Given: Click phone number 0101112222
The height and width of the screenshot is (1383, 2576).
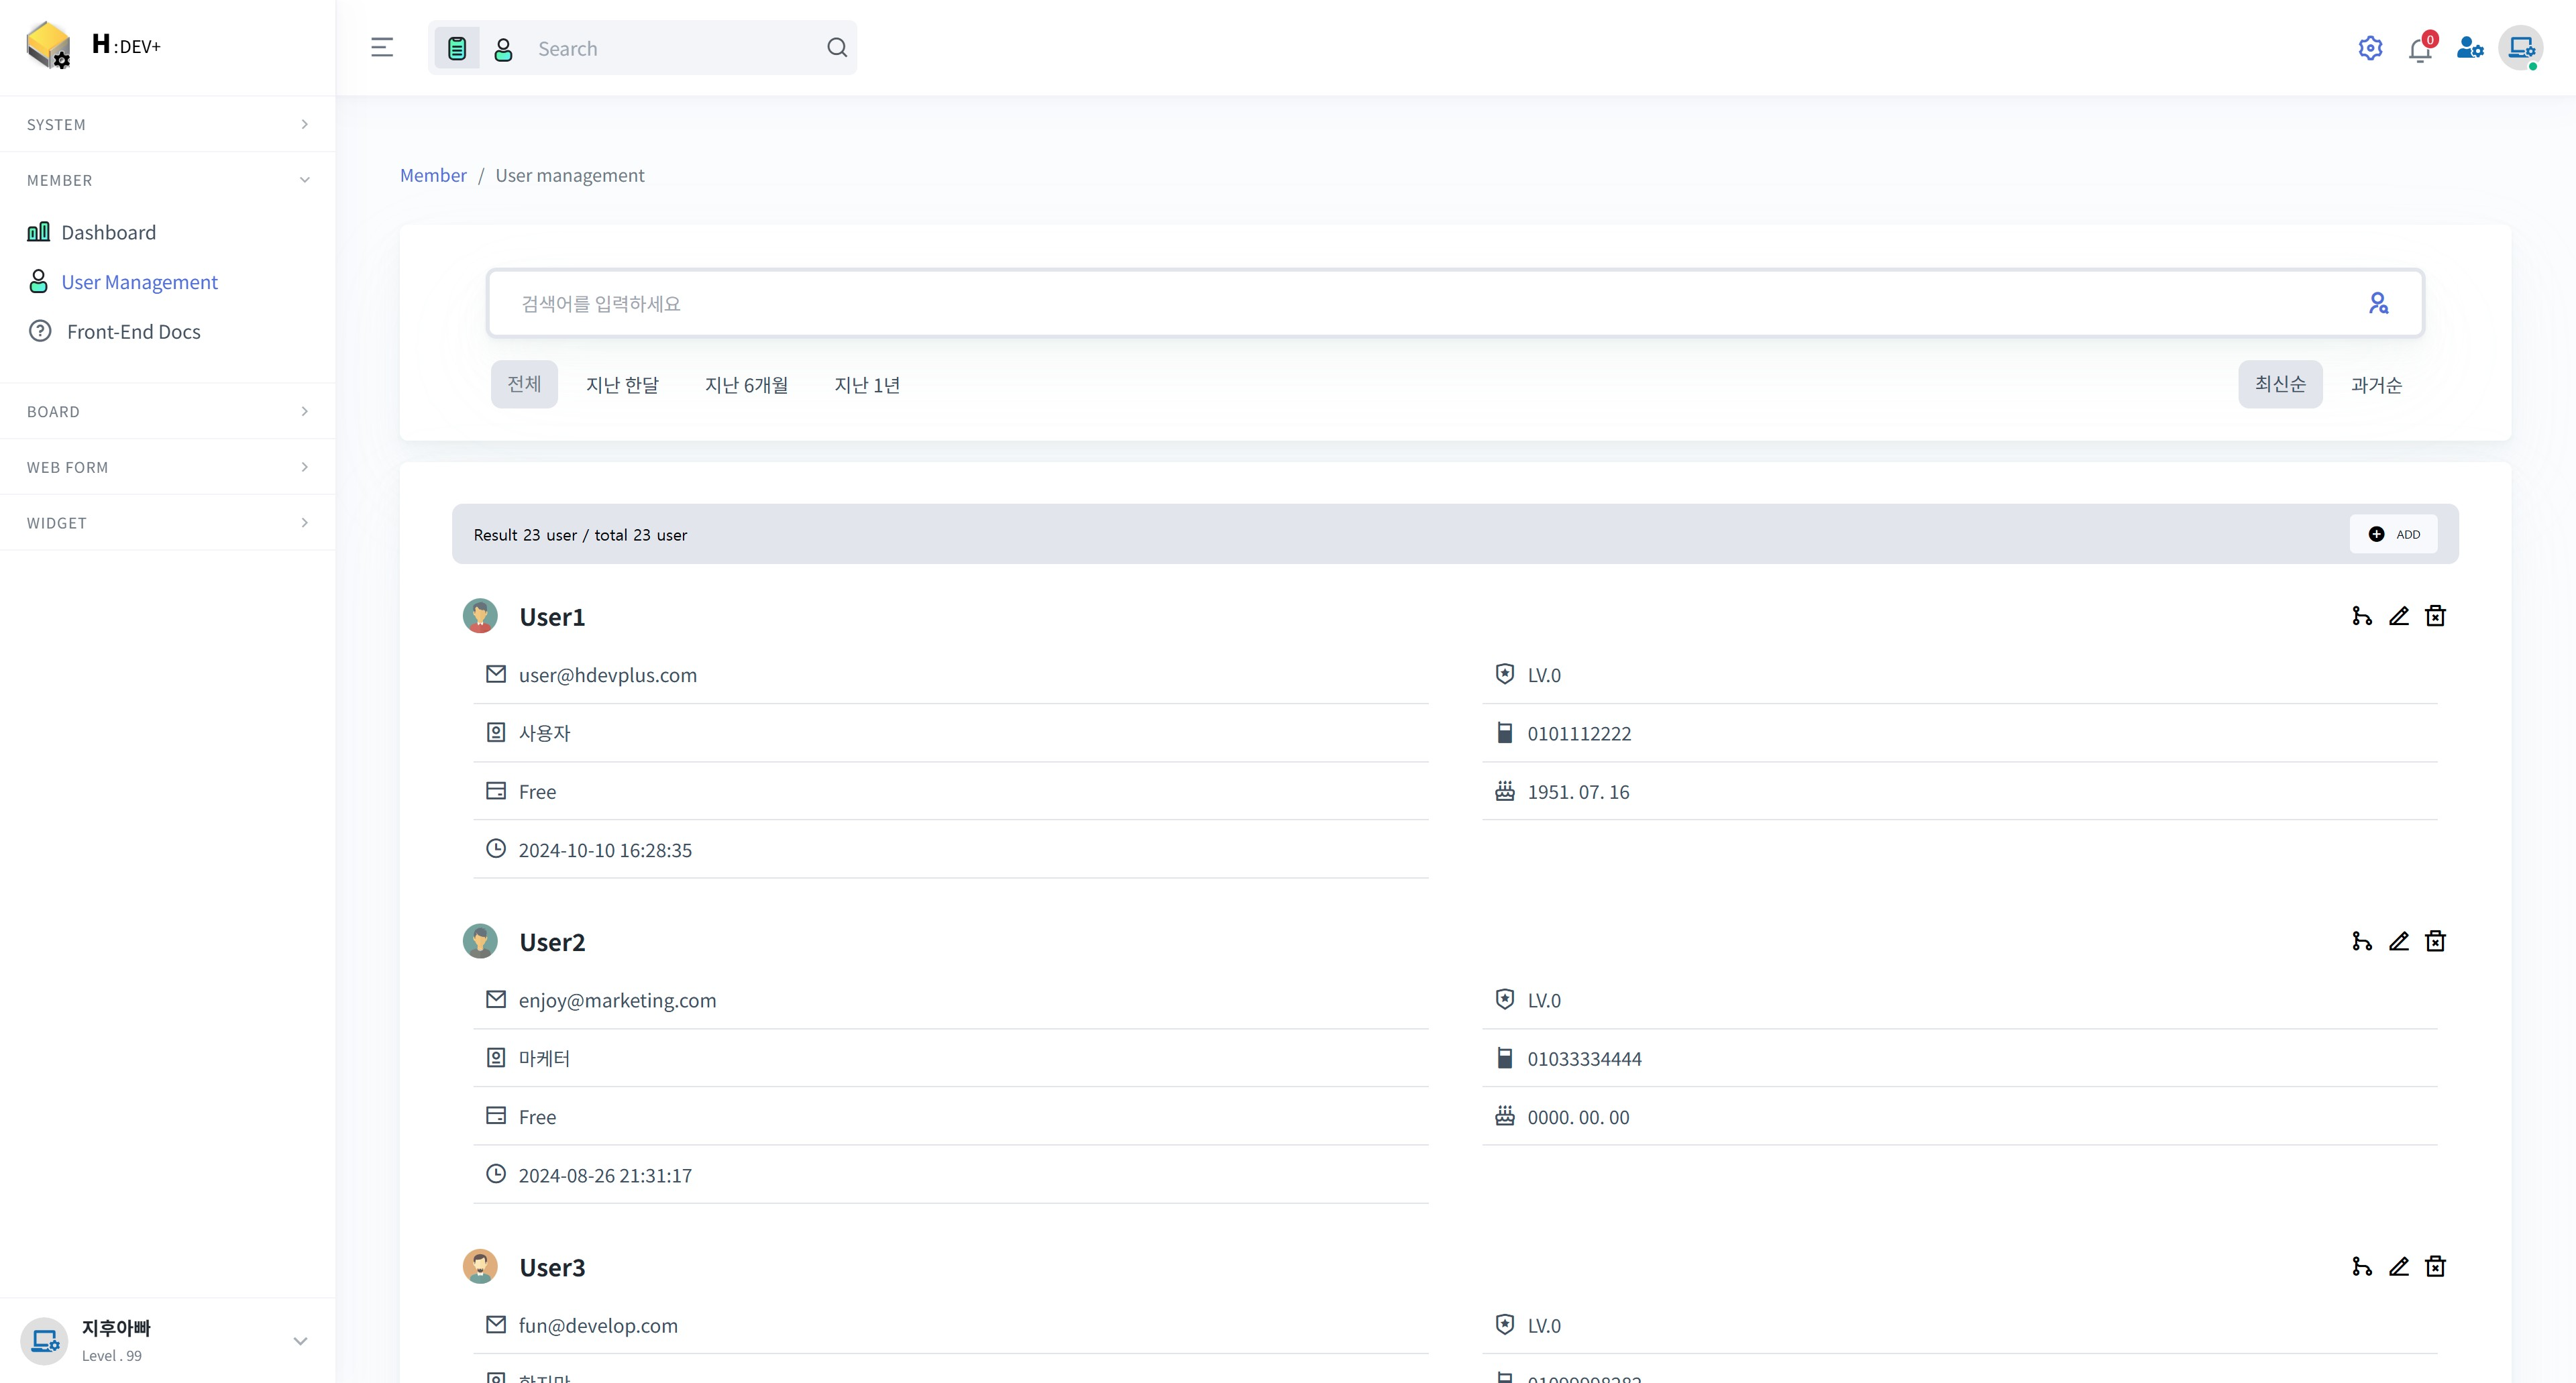Looking at the screenshot, I should coord(1579,733).
